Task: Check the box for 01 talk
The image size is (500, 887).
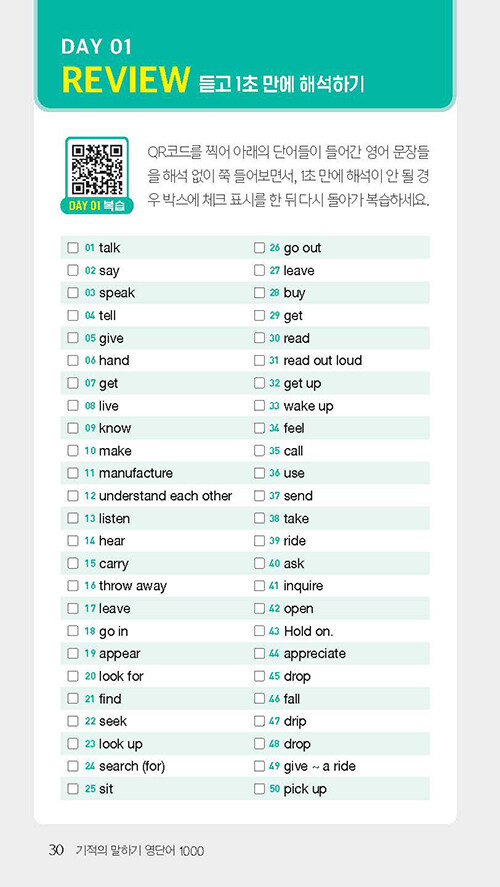Action: click(73, 248)
